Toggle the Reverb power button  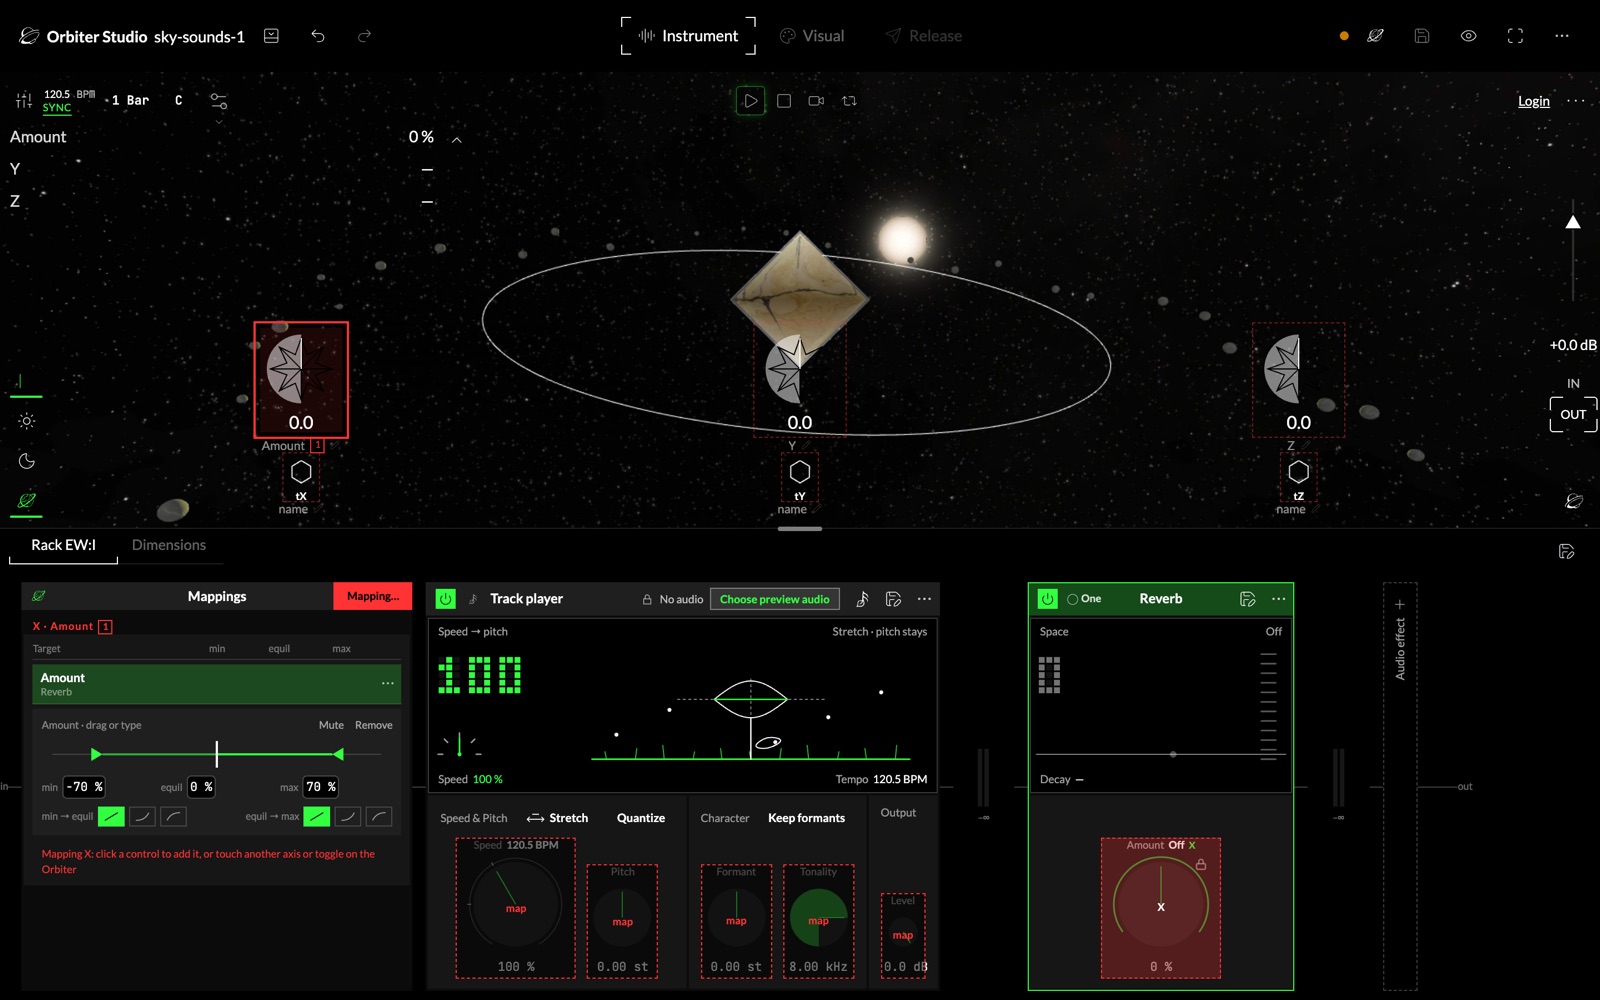pyautogui.click(x=1047, y=599)
